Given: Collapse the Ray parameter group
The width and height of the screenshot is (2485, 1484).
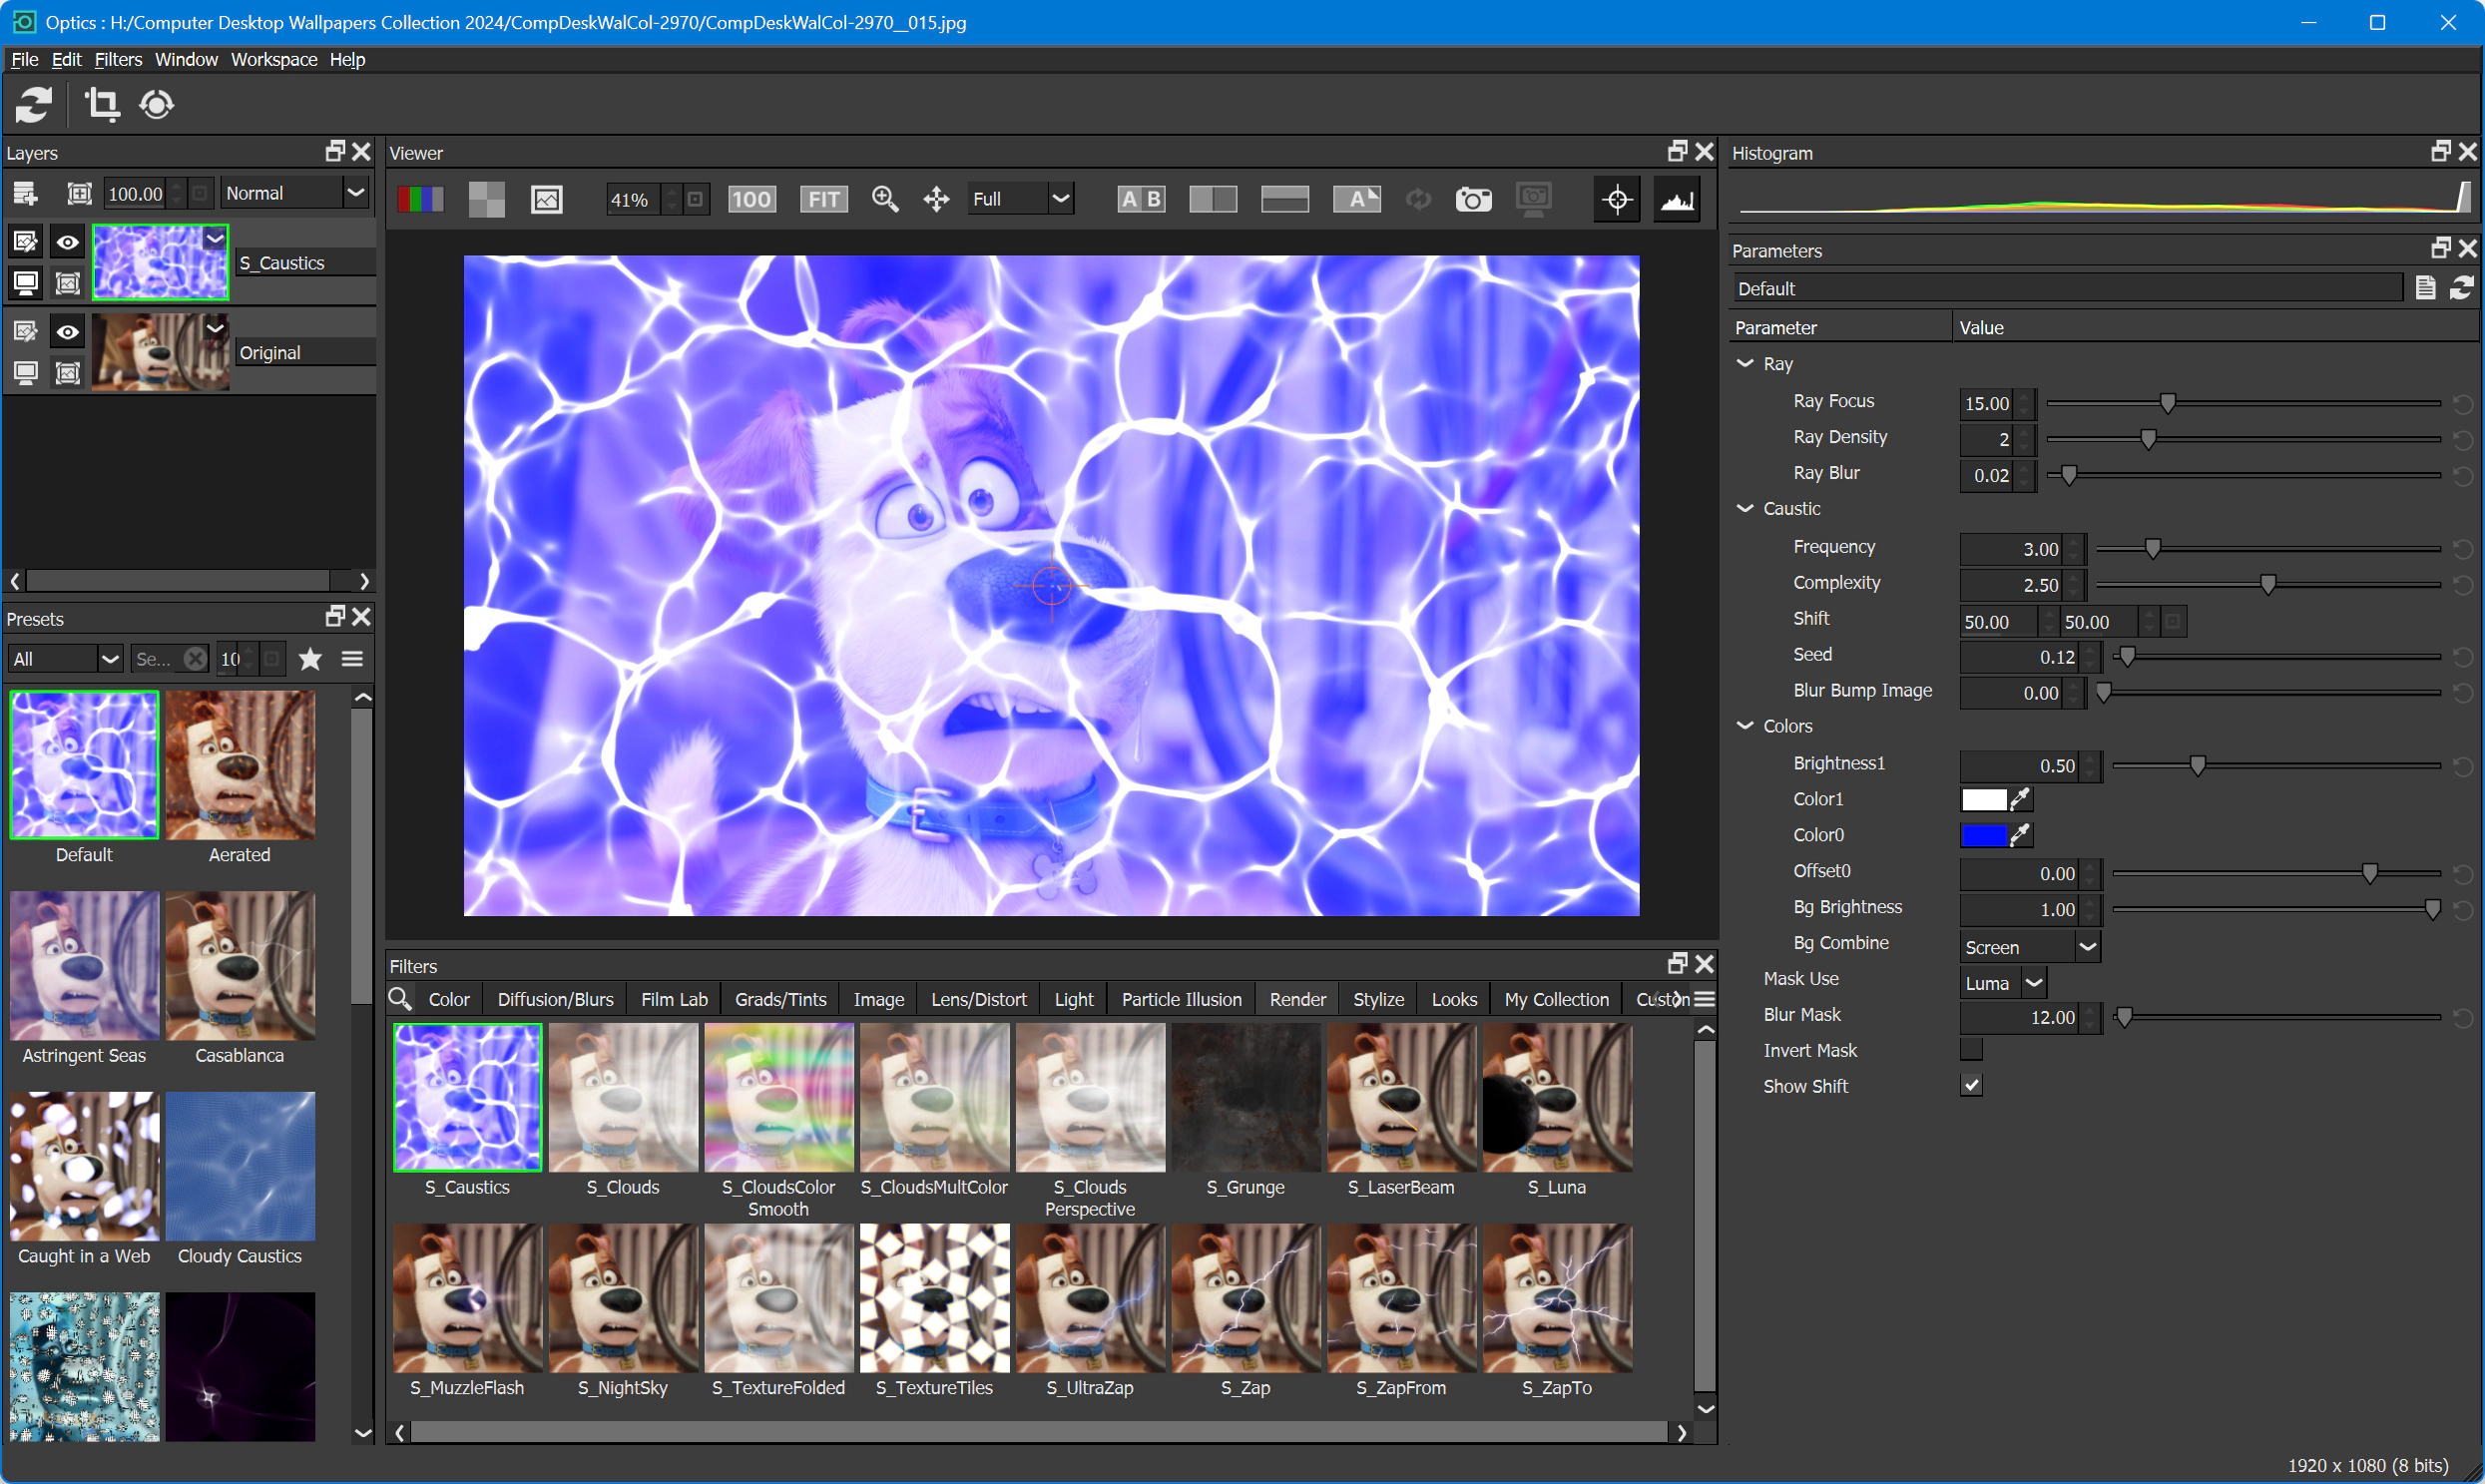Looking at the screenshot, I should point(1745,364).
